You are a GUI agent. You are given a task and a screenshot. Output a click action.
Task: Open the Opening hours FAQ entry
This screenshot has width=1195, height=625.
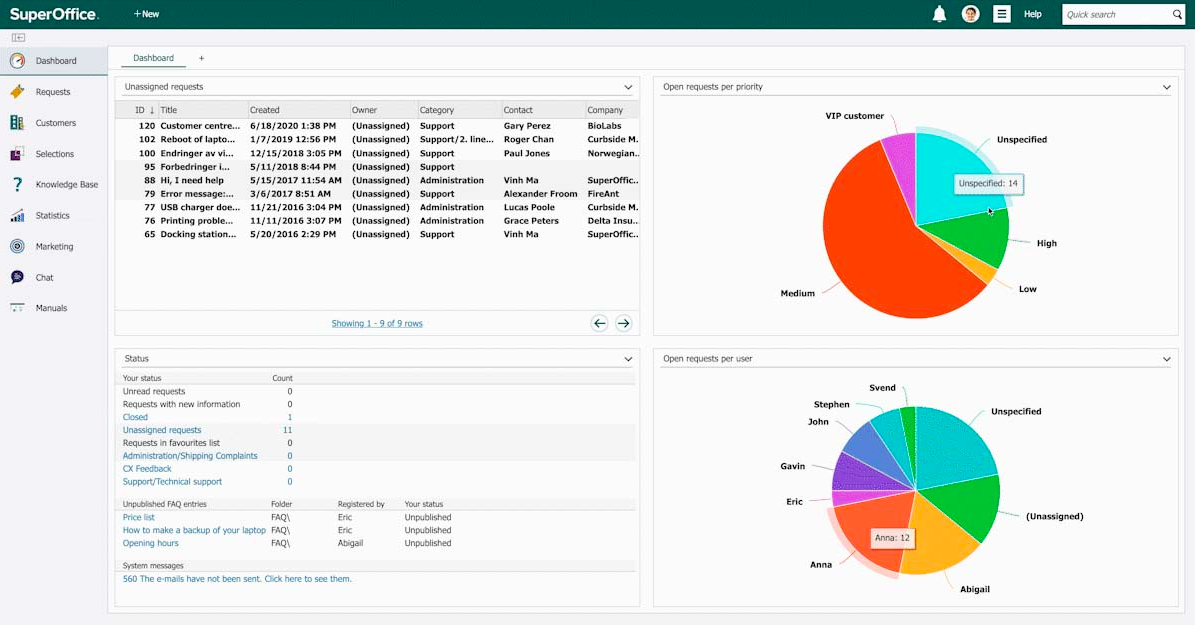150,543
